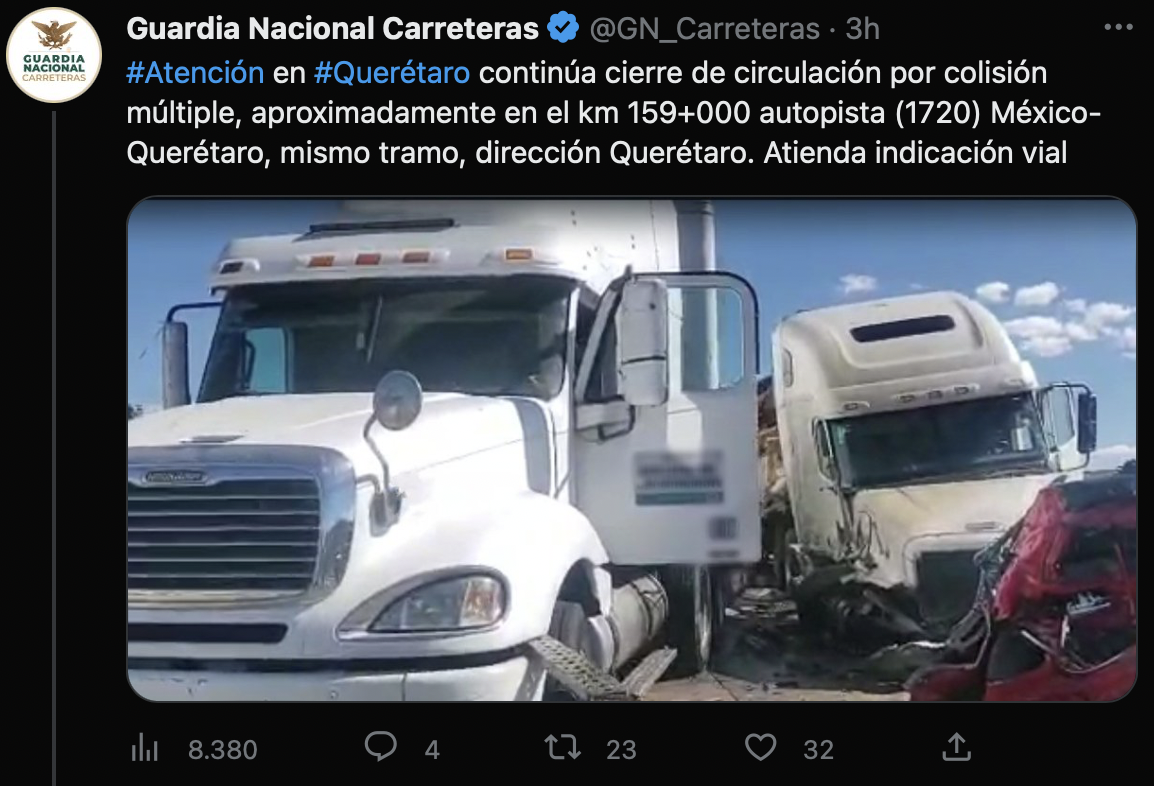Open Guardia Nacional Carreteras display name

pos(333,29)
